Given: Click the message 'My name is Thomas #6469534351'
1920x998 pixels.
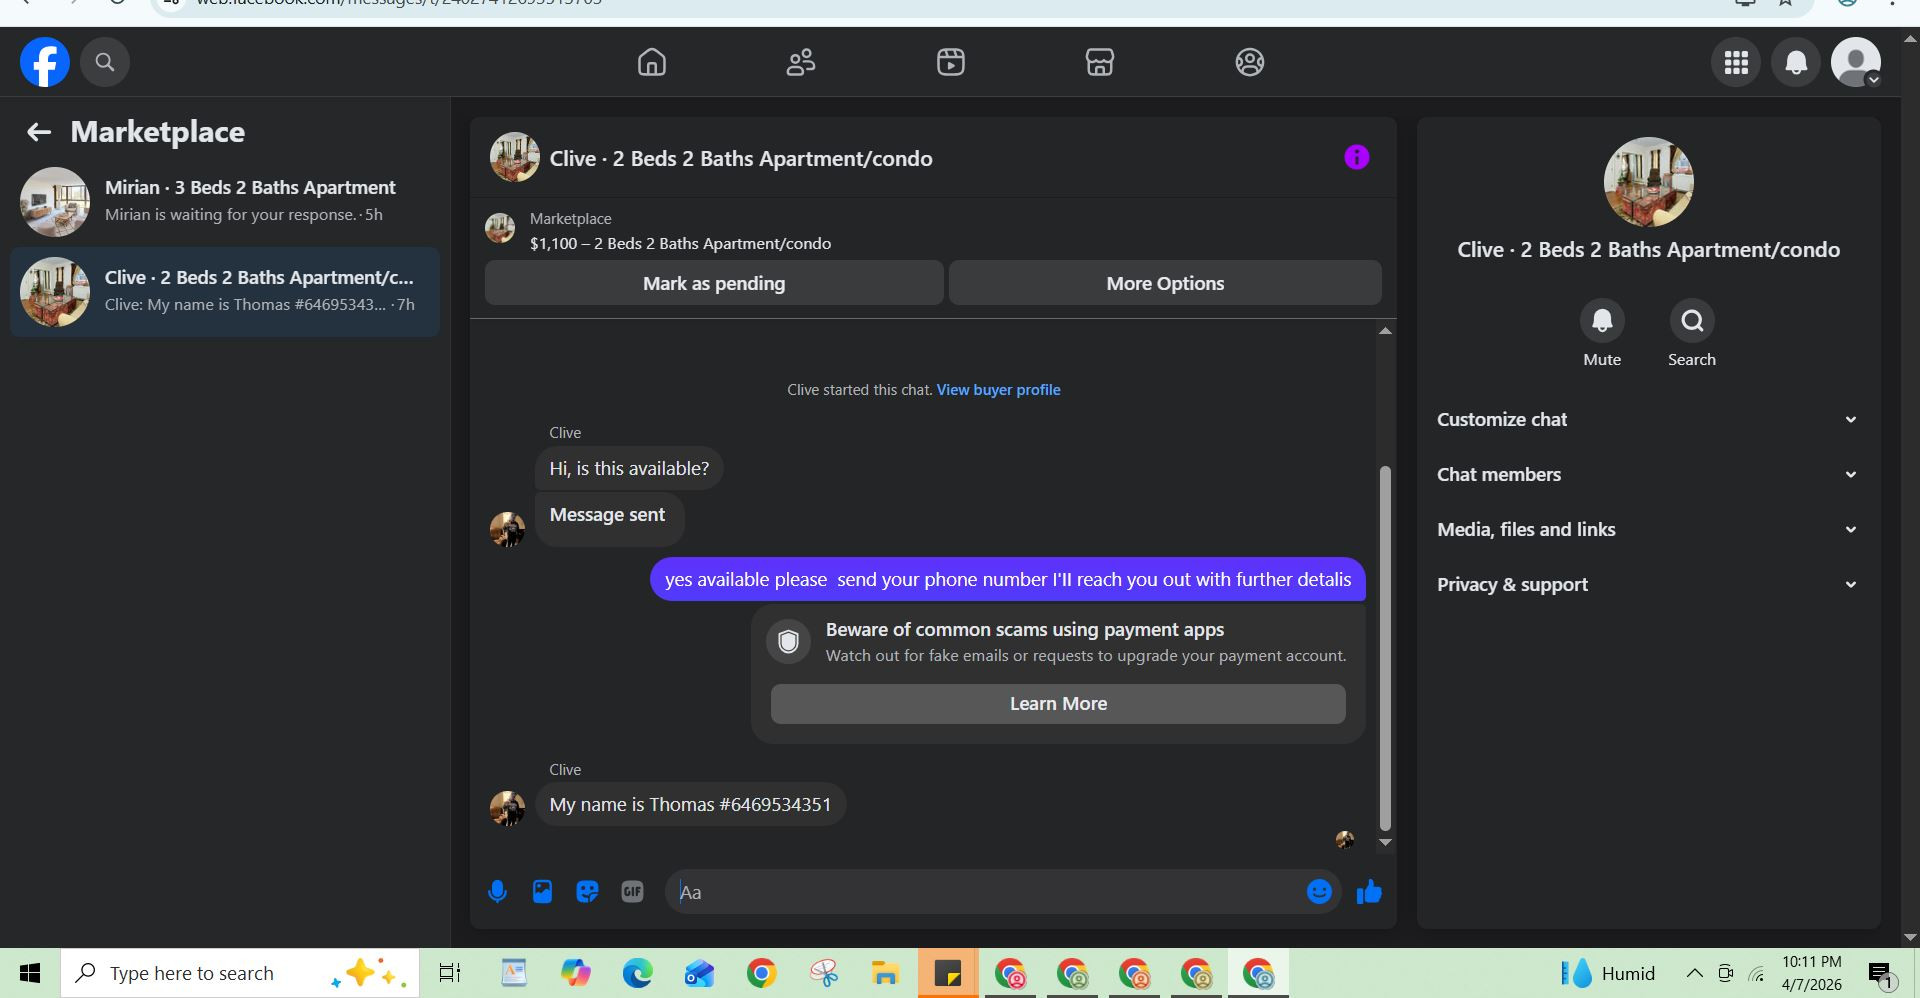Looking at the screenshot, I should tap(690, 805).
